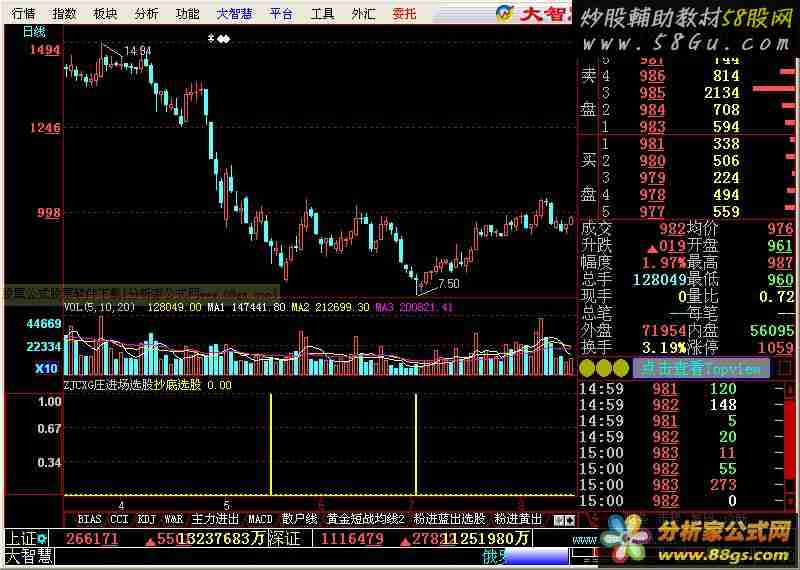Click the middle yellow circle indicator
800x570 pixels.
click(x=604, y=368)
